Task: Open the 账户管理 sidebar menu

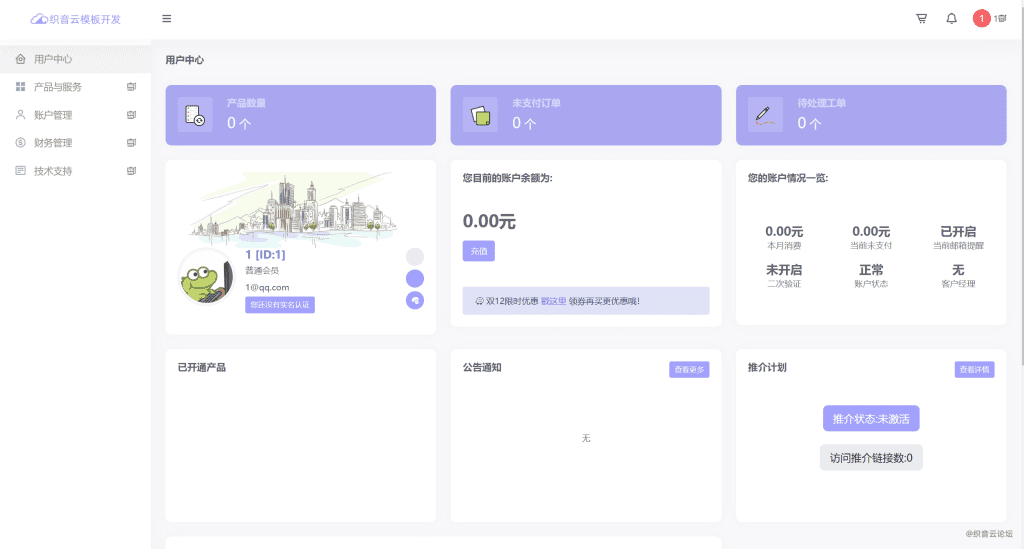Action: click(75, 115)
